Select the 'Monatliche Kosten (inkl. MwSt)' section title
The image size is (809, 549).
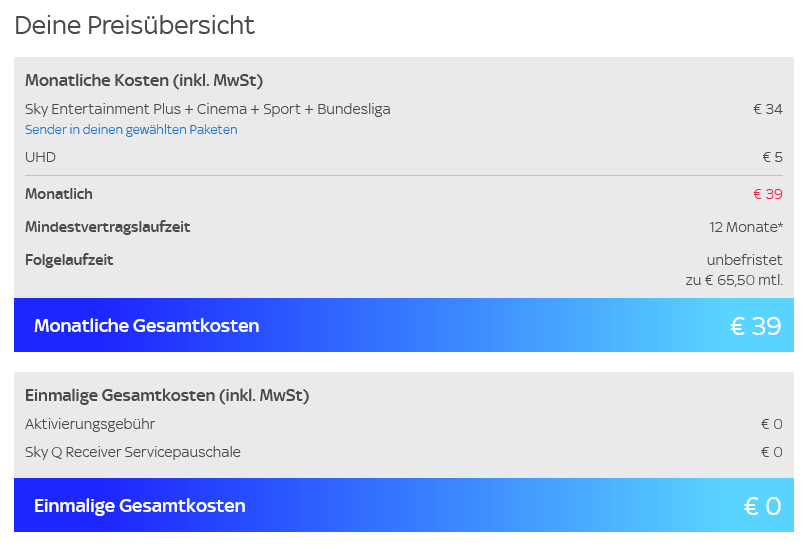click(144, 80)
